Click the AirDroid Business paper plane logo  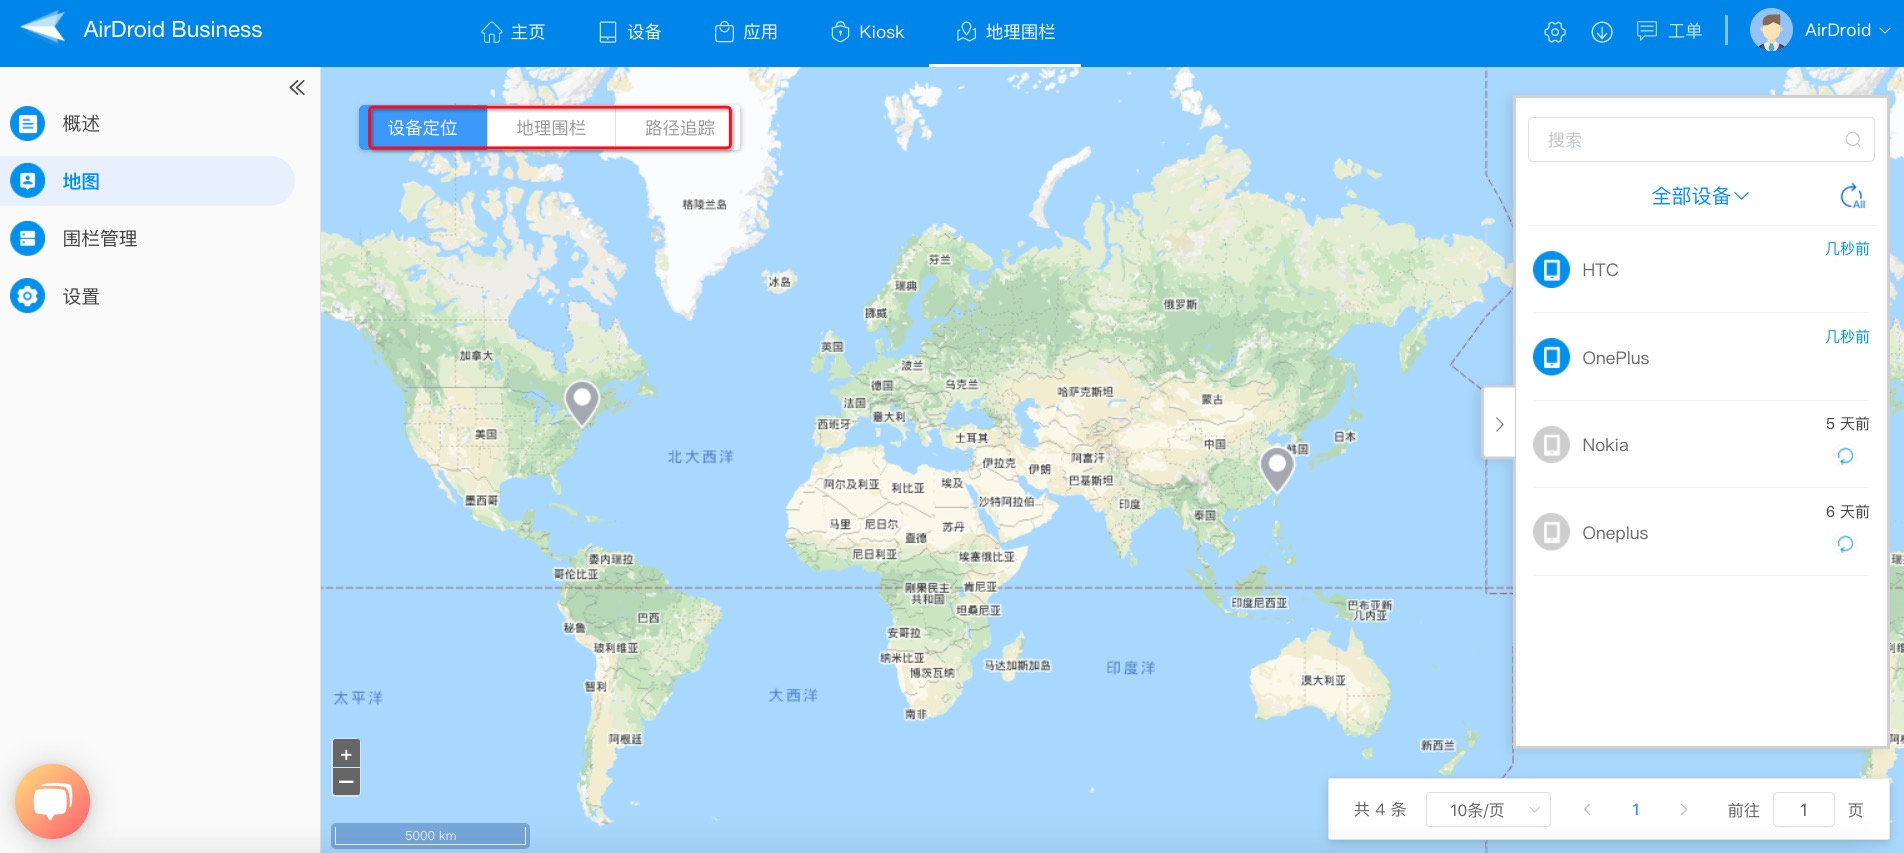(x=43, y=28)
